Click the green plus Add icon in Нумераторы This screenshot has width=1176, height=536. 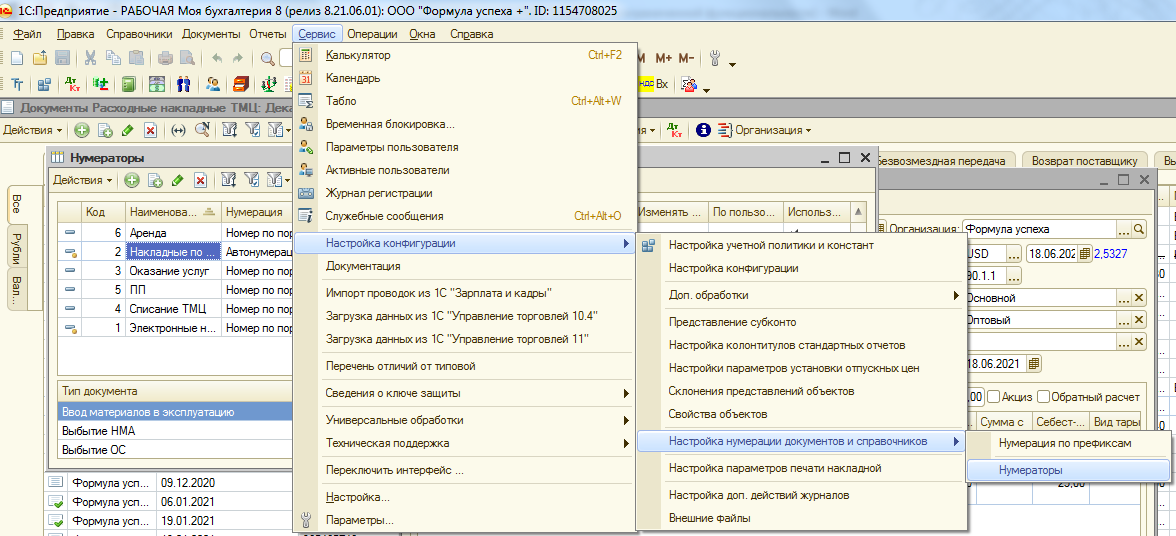coord(132,180)
